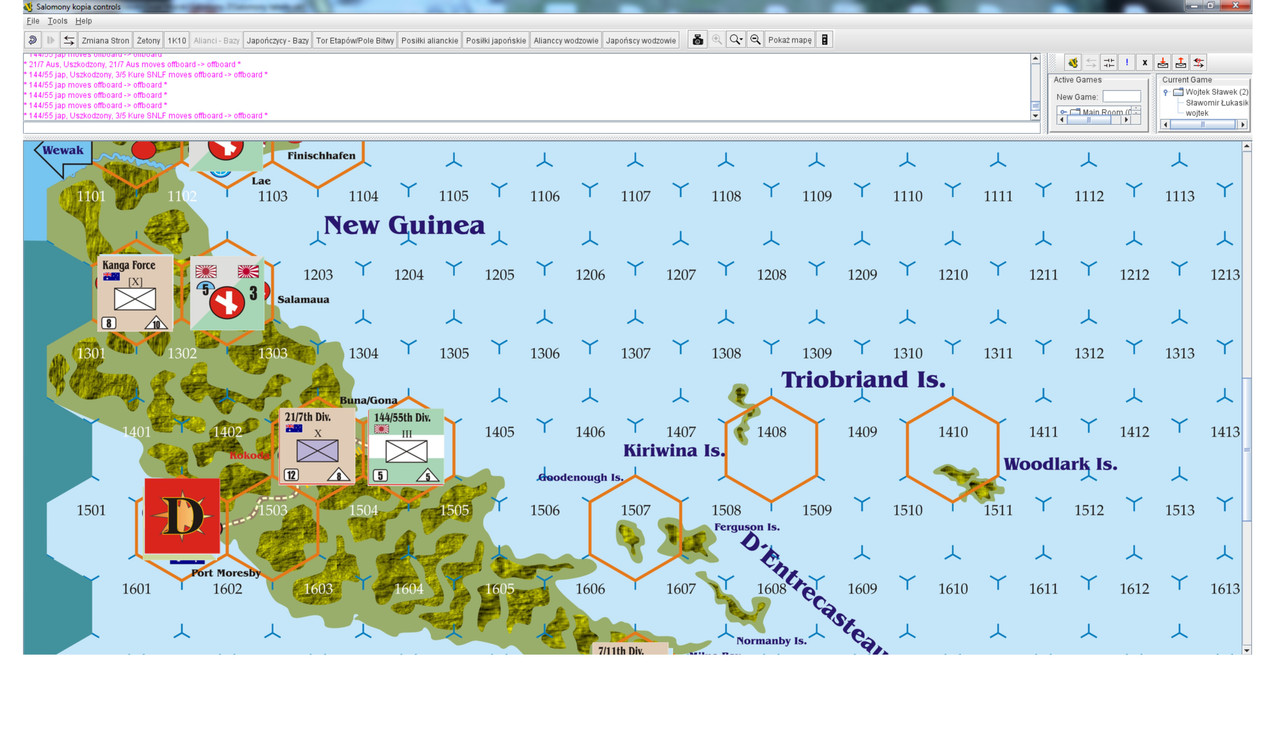Click the Japanese counter near Lae
Image resolution: width=1280 pixels, height=733 pixels.
pos(227,157)
